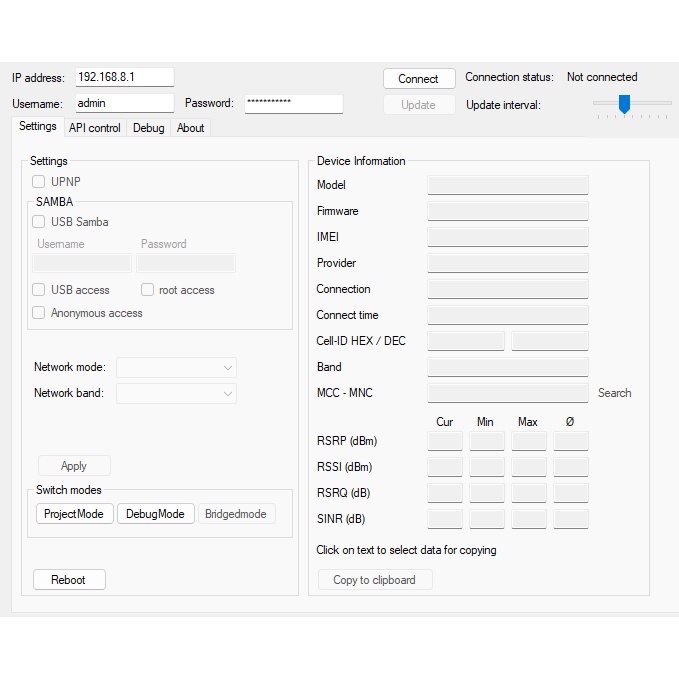This screenshot has width=679, height=679.
Task: Enable the UPNP checkbox
Action: point(39,182)
